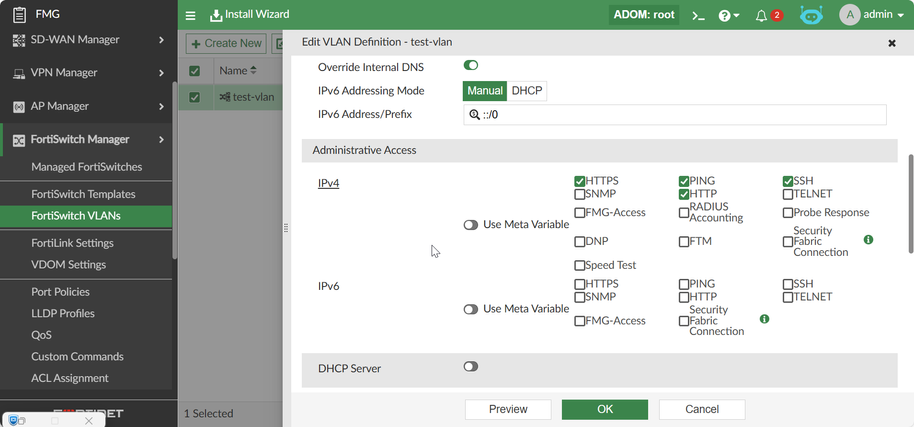Uncheck the IPv4 HTTPS checkbox
This screenshot has width=914, height=427.
point(580,181)
